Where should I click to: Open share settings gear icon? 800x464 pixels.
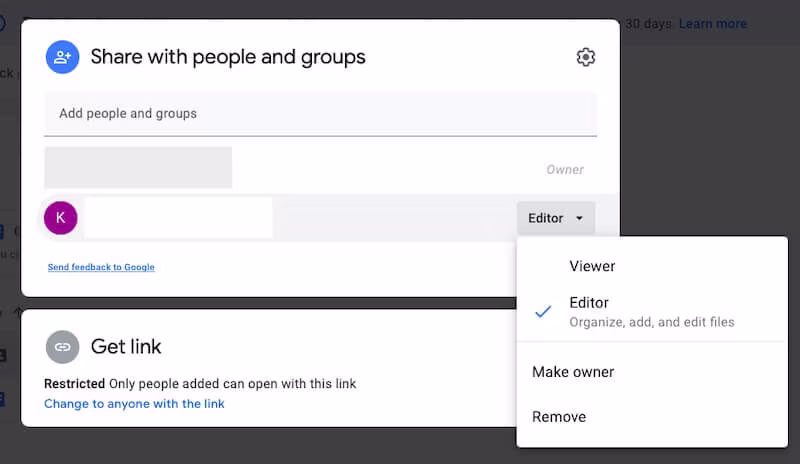click(586, 57)
